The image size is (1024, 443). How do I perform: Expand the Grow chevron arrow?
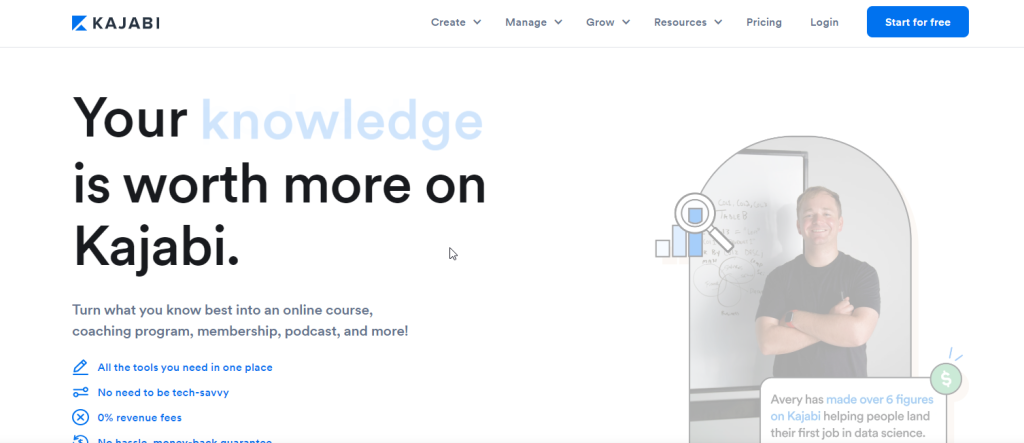(626, 22)
